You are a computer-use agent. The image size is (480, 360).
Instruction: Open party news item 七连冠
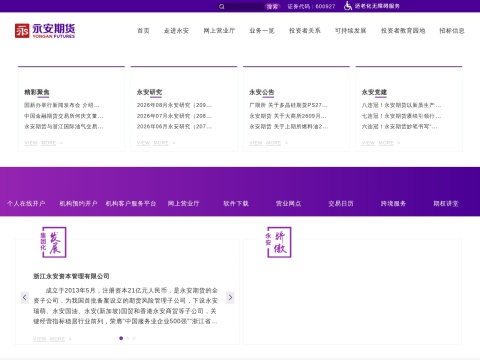[401, 116]
